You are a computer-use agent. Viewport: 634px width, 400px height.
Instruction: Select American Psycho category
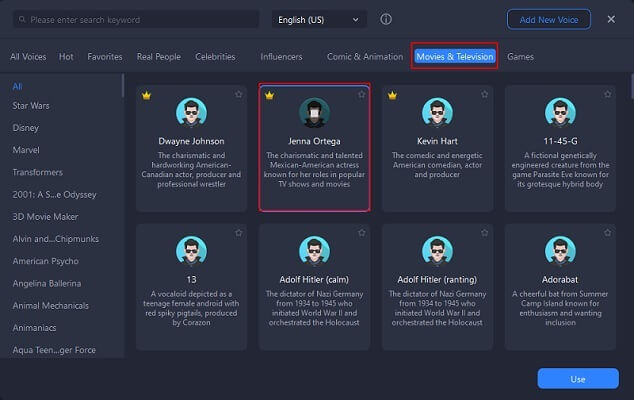point(45,261)
